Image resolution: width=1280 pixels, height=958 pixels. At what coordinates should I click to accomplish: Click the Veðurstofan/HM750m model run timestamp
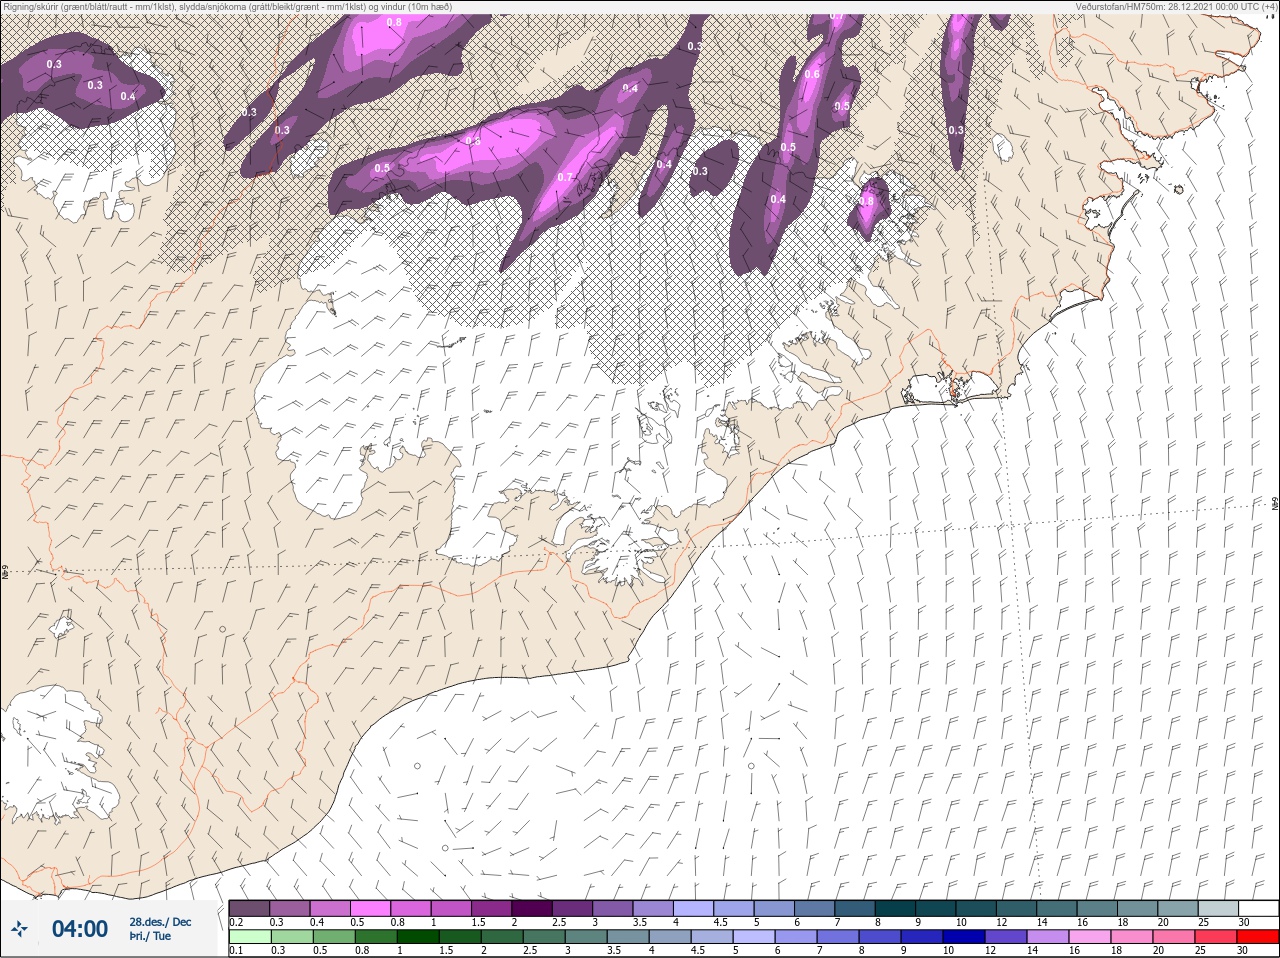tap(1176, 7)
